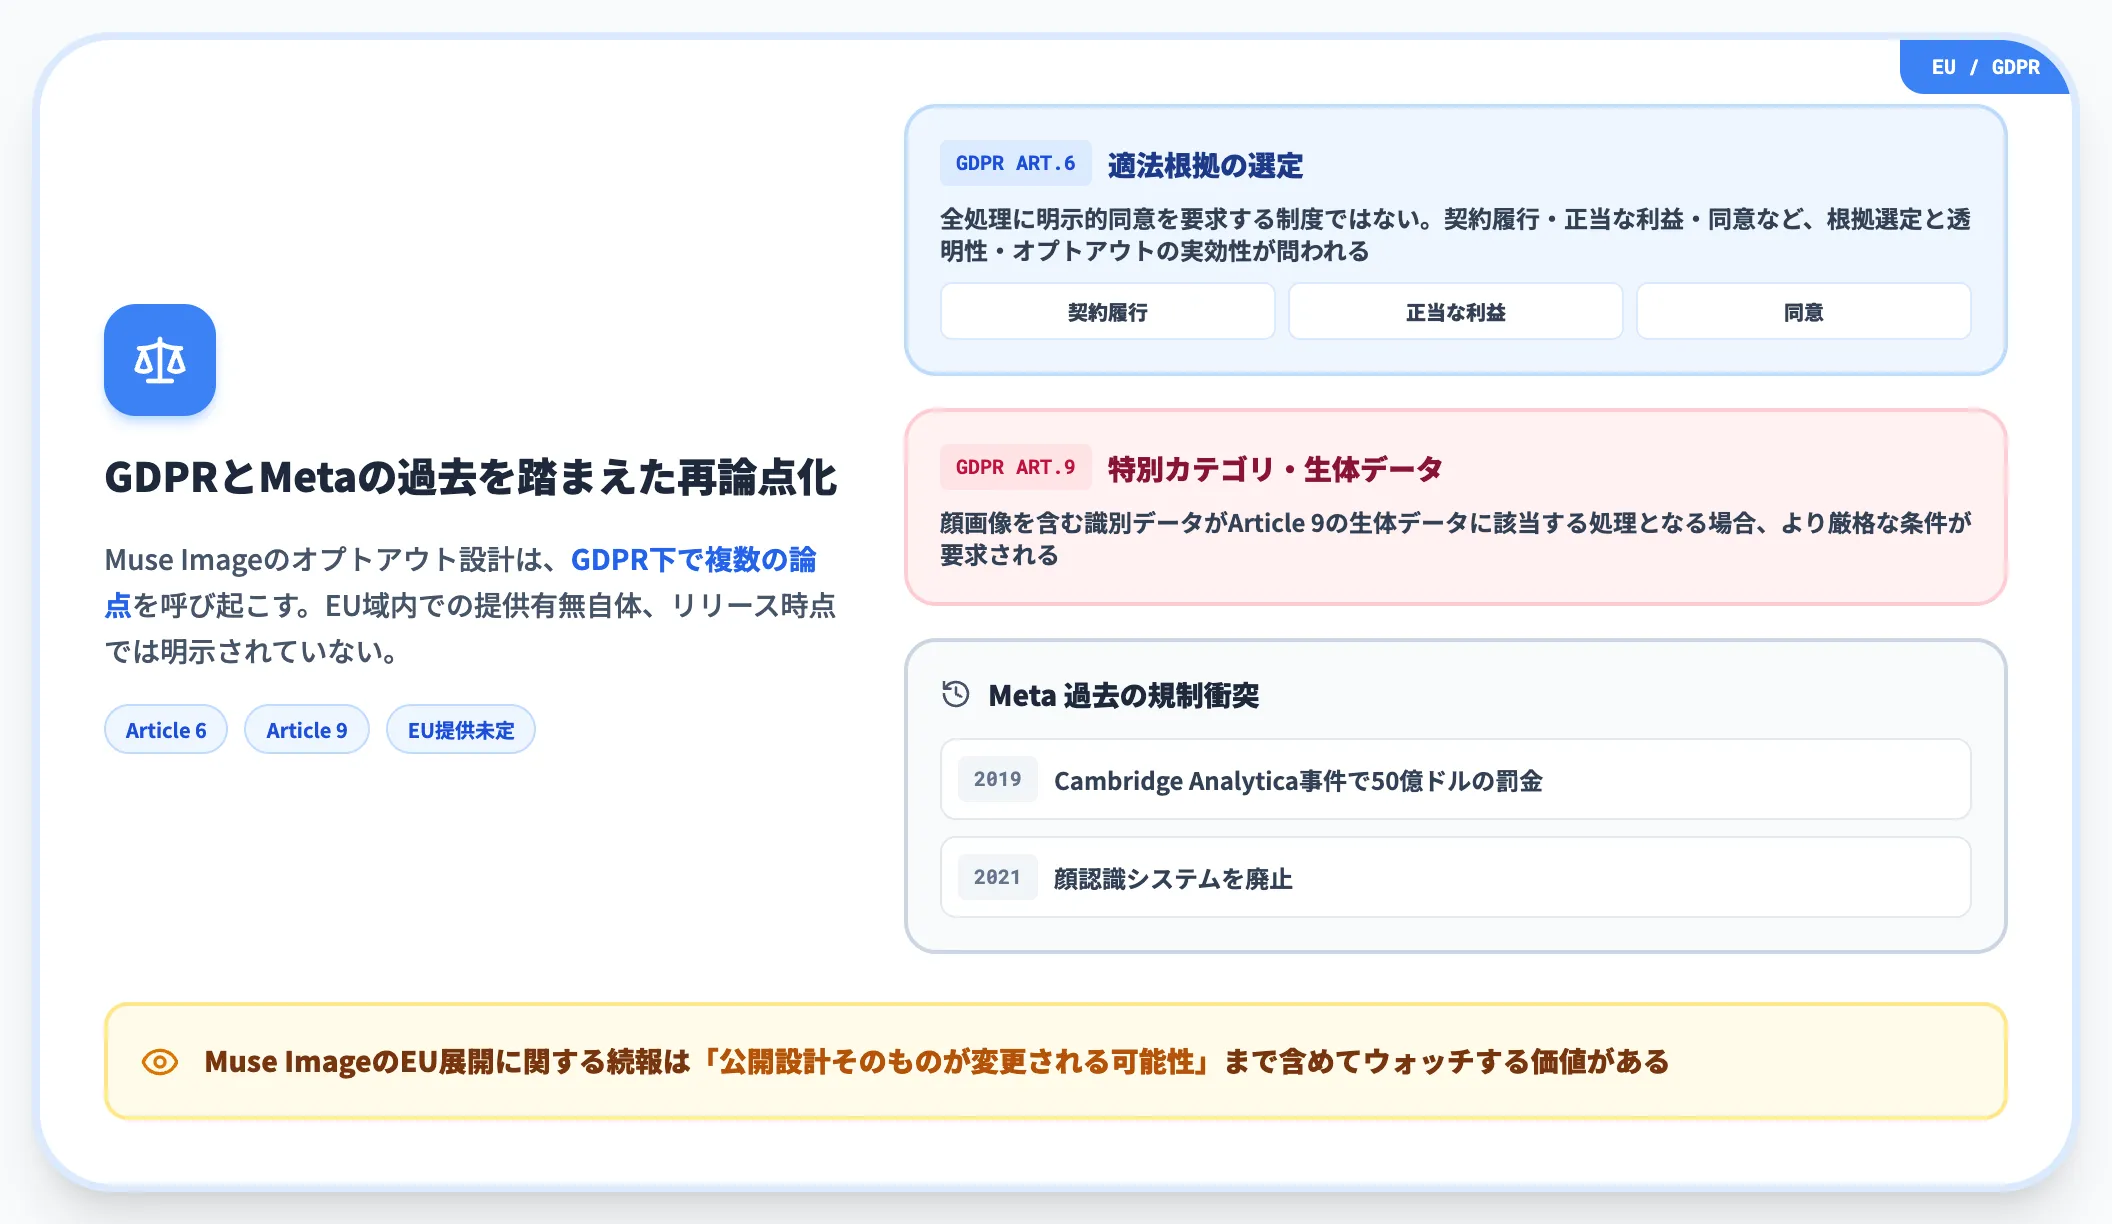
Task: Click the EU提供未定 pill tag
Action: (461, 730)
